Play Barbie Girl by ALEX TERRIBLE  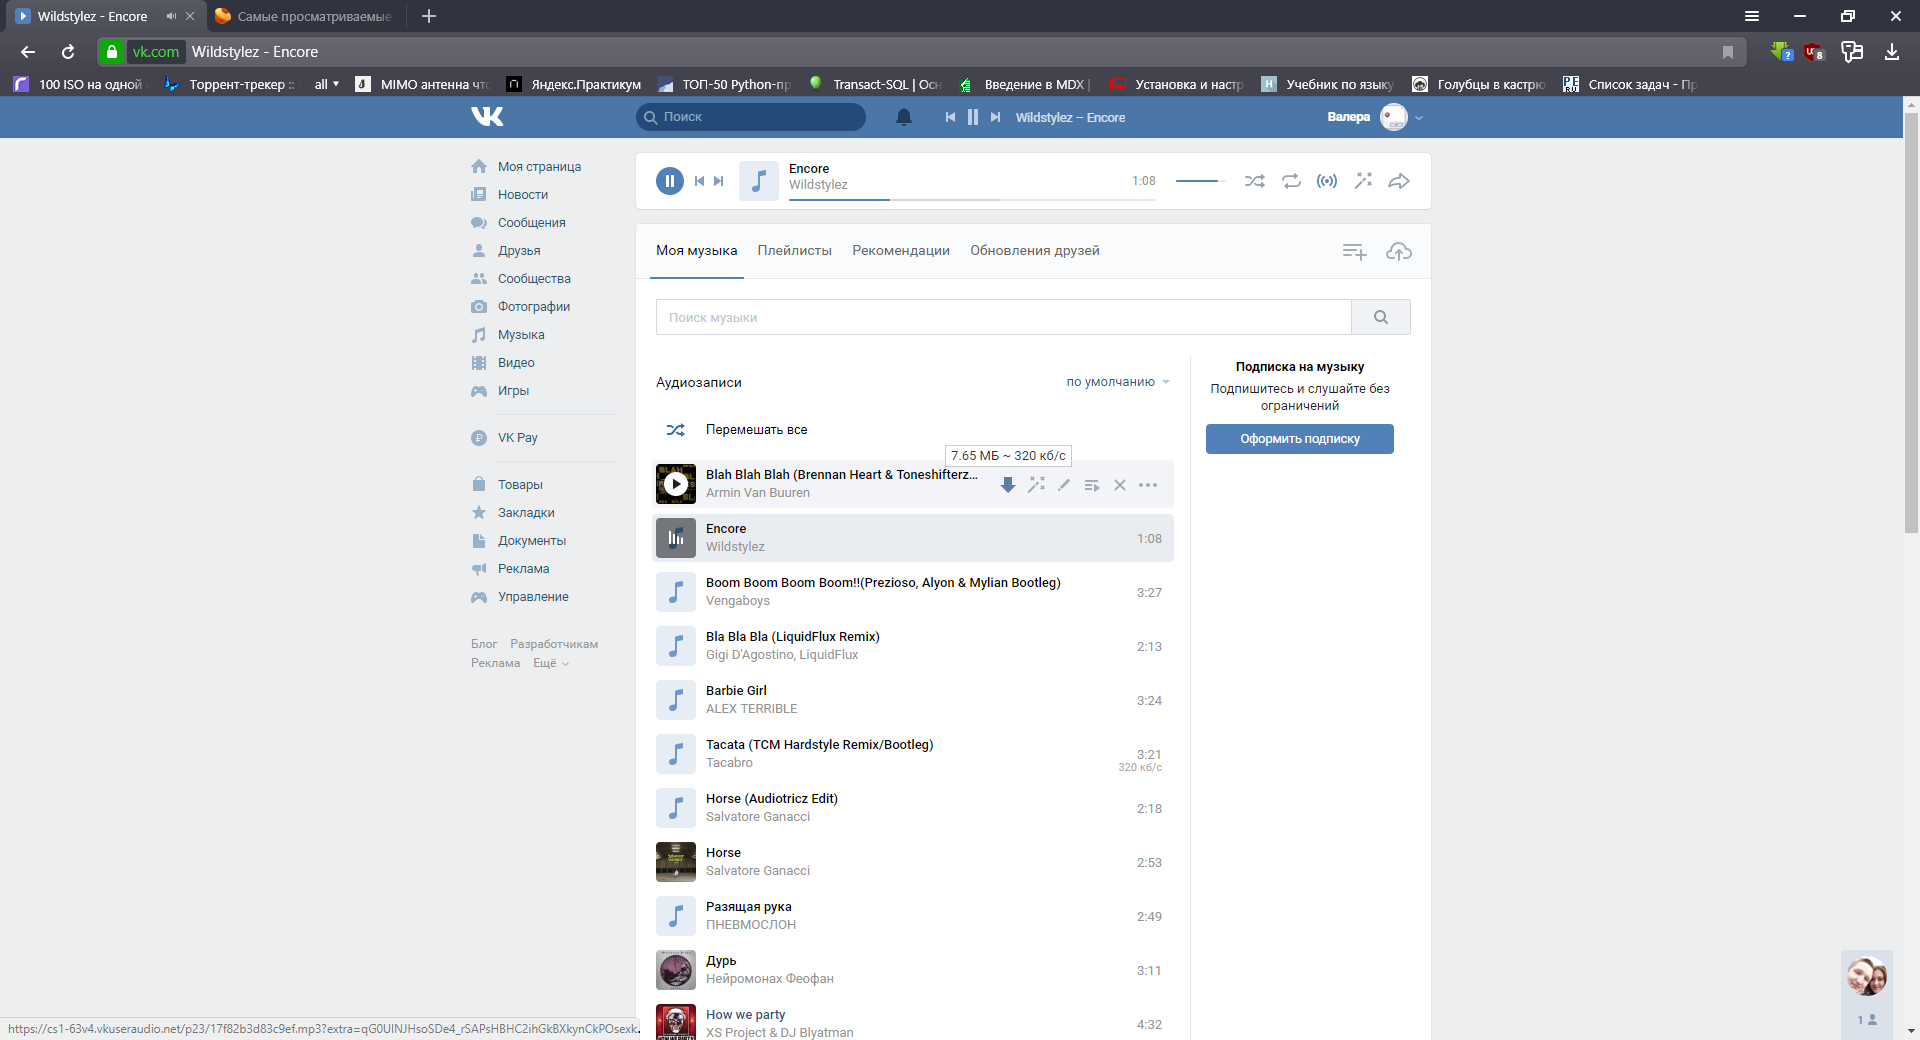(x=676, y=700)
